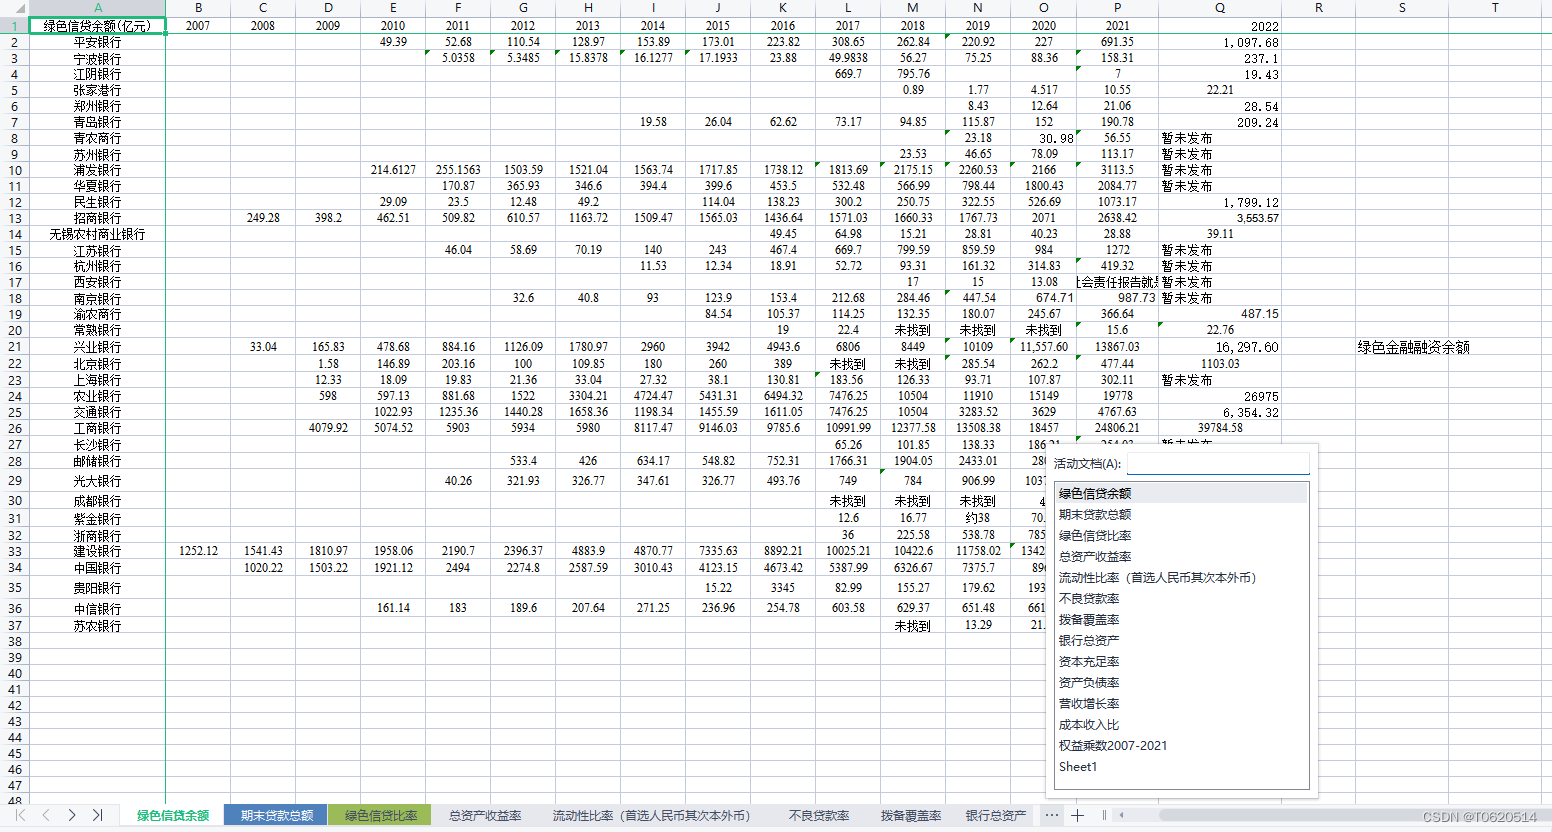
Task: Select Sheet1 in the sheet list popup
Action: point(1181,766)
